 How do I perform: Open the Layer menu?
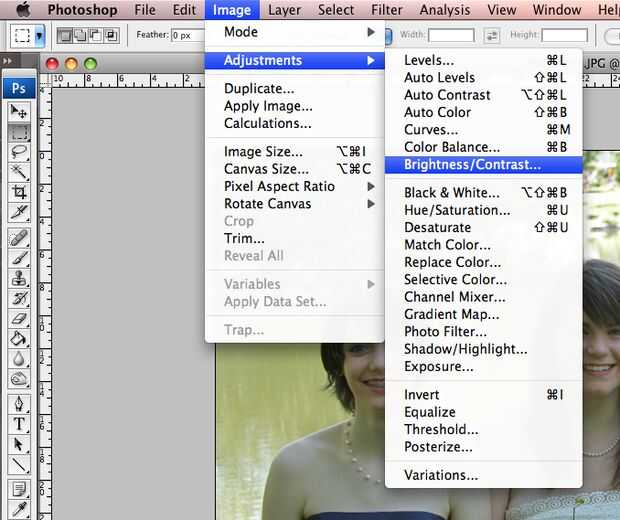coord(284,10)
